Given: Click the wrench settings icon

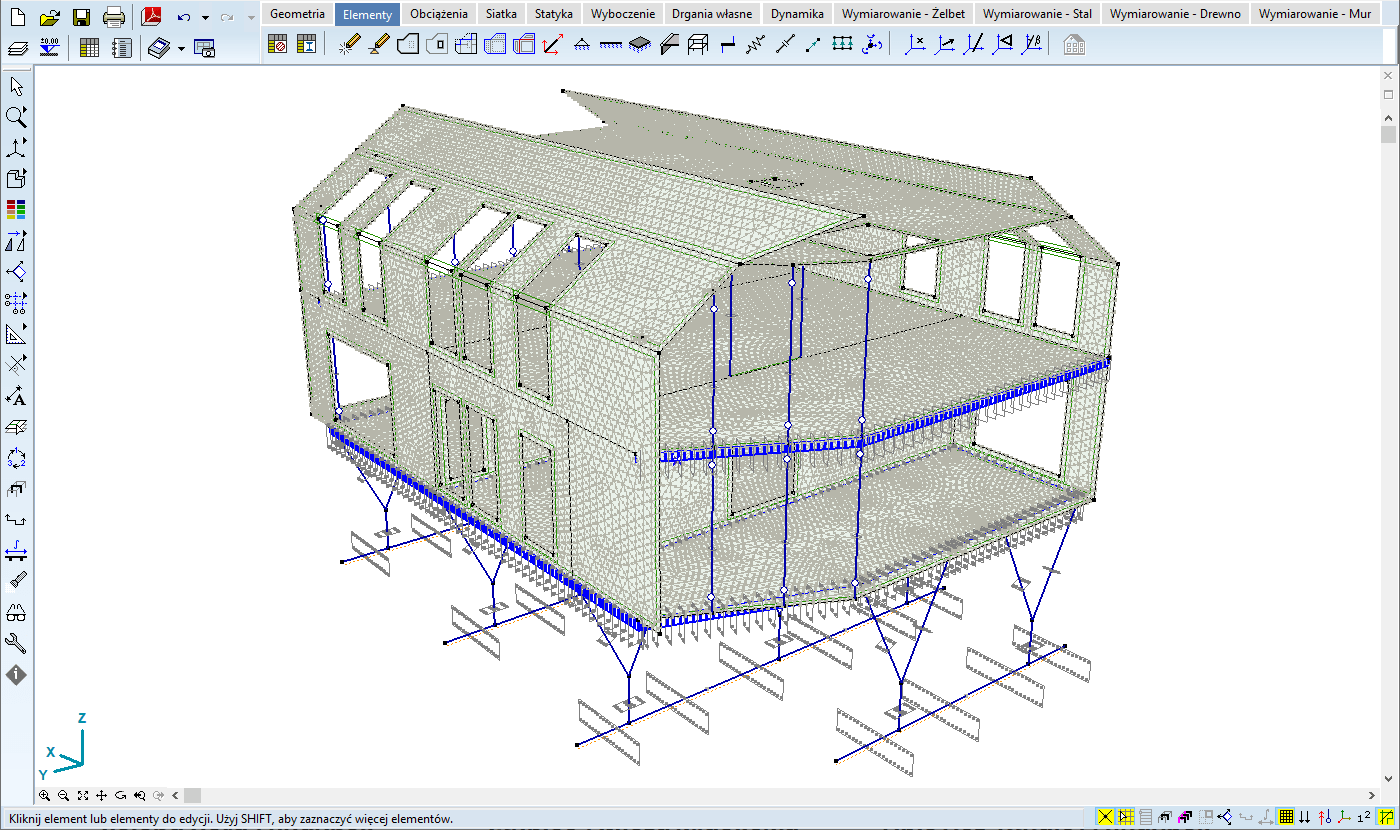Looking at the screenshot, I should (16, 643).
